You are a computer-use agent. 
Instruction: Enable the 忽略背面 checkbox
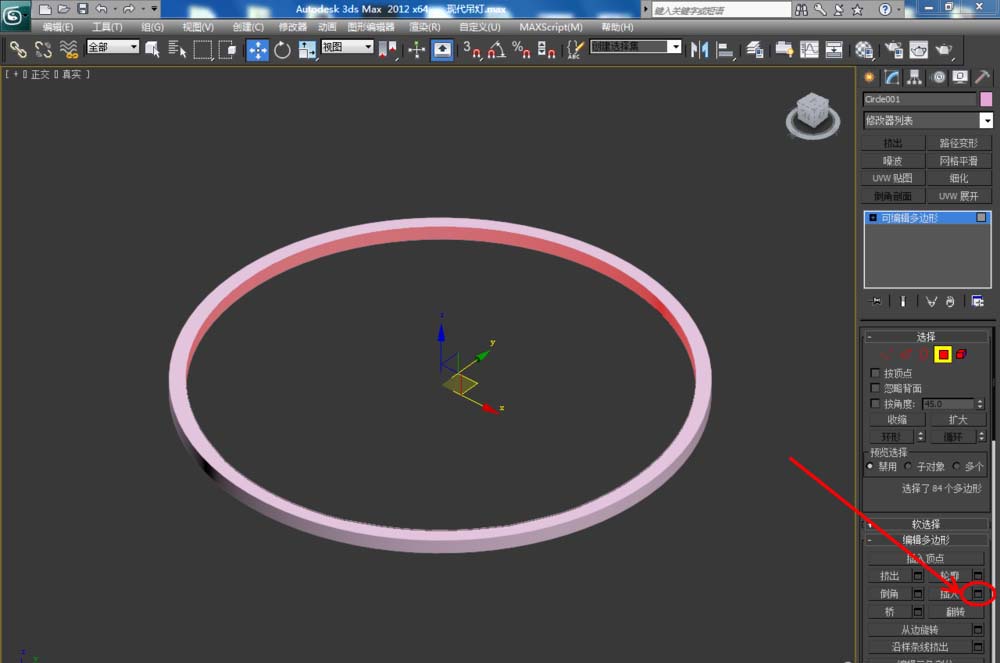(x=875, y=388)
